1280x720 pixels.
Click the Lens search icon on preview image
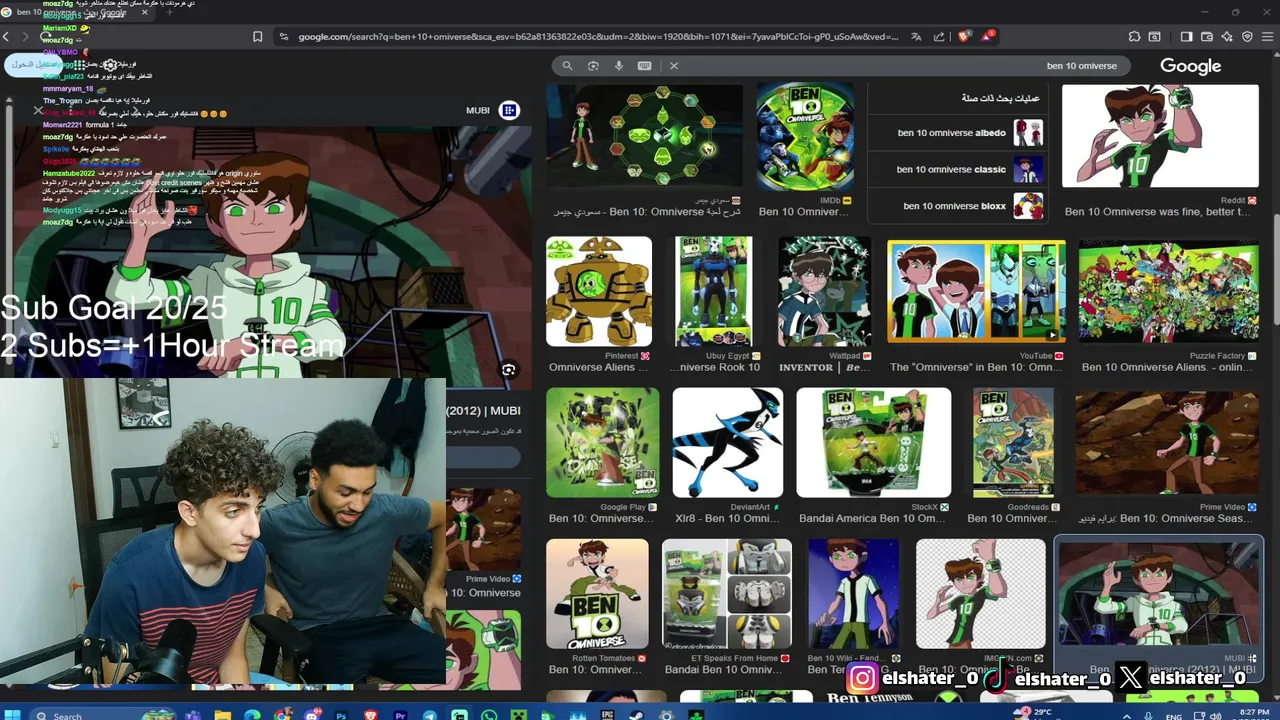[508, 371]
